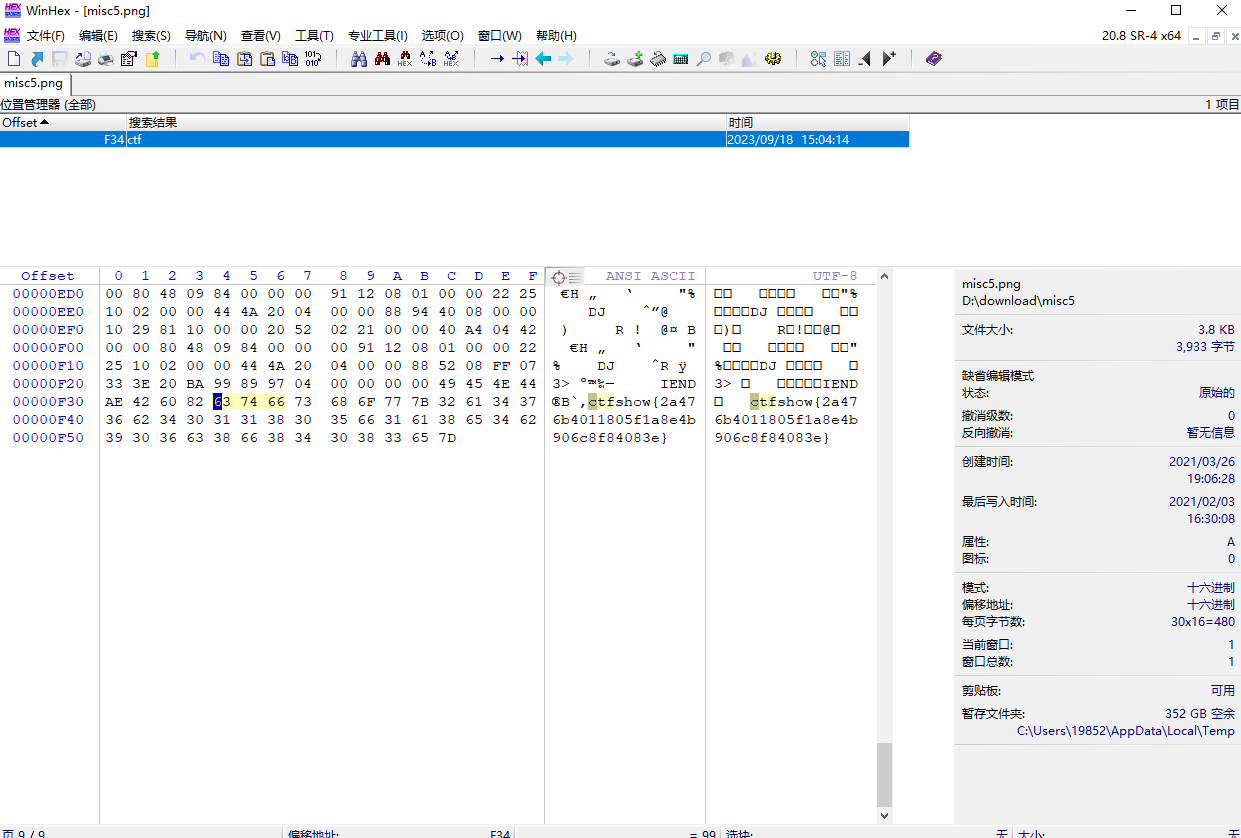Click the 3,933 字节 byte count
Image resolution: width=1241 pixels, height=838 pixels.
pyautogui.click(x=1205, y=347)
